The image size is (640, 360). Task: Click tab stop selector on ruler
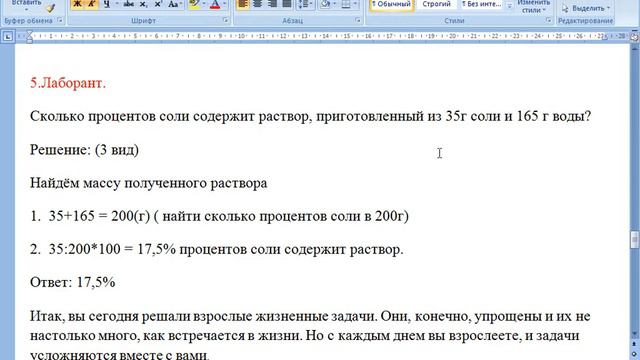pos(8,37)
